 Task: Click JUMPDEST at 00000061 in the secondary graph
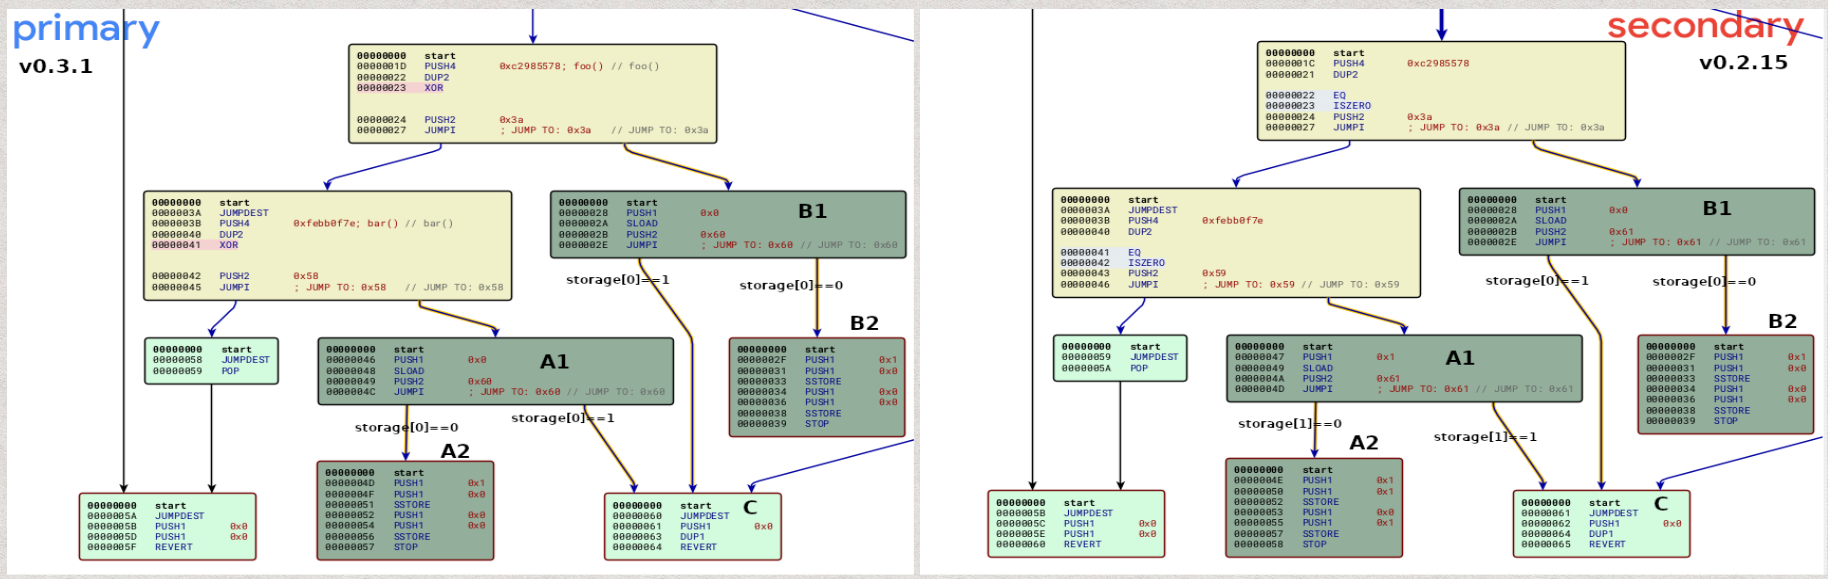(x=1580, y=513)
